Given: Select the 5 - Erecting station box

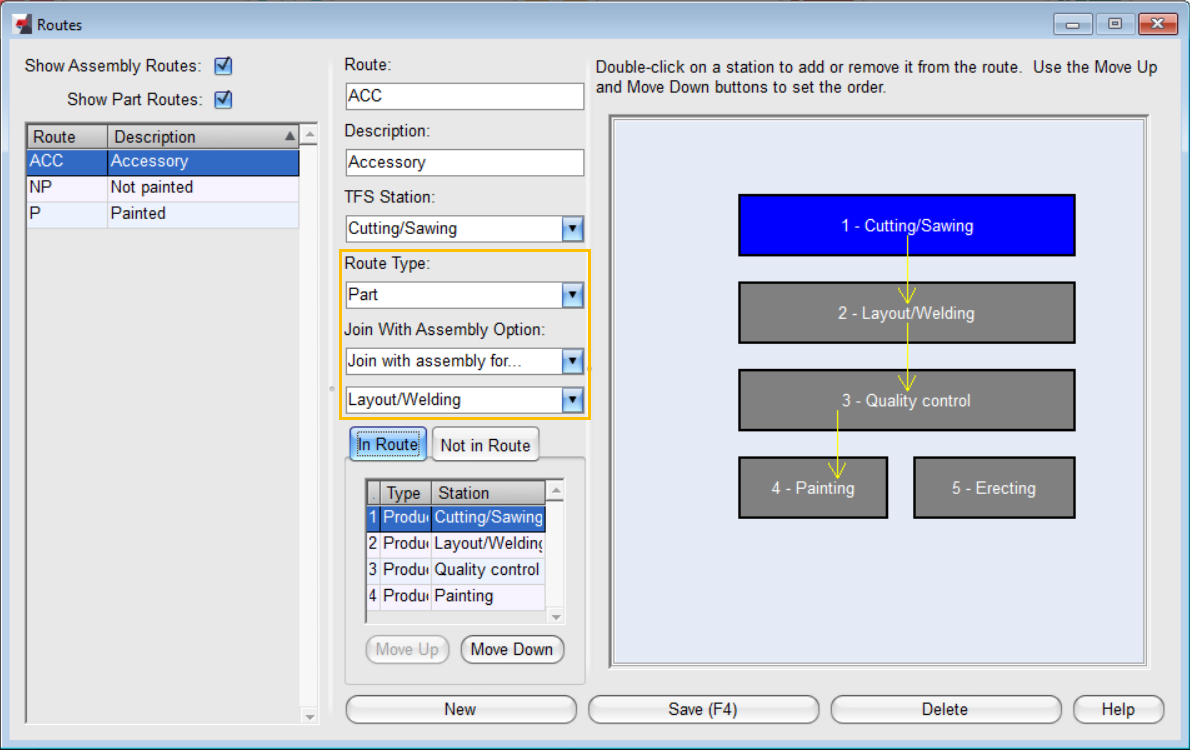Looking at the screenshot, I should pyautogui.click(x=993, y=487).
